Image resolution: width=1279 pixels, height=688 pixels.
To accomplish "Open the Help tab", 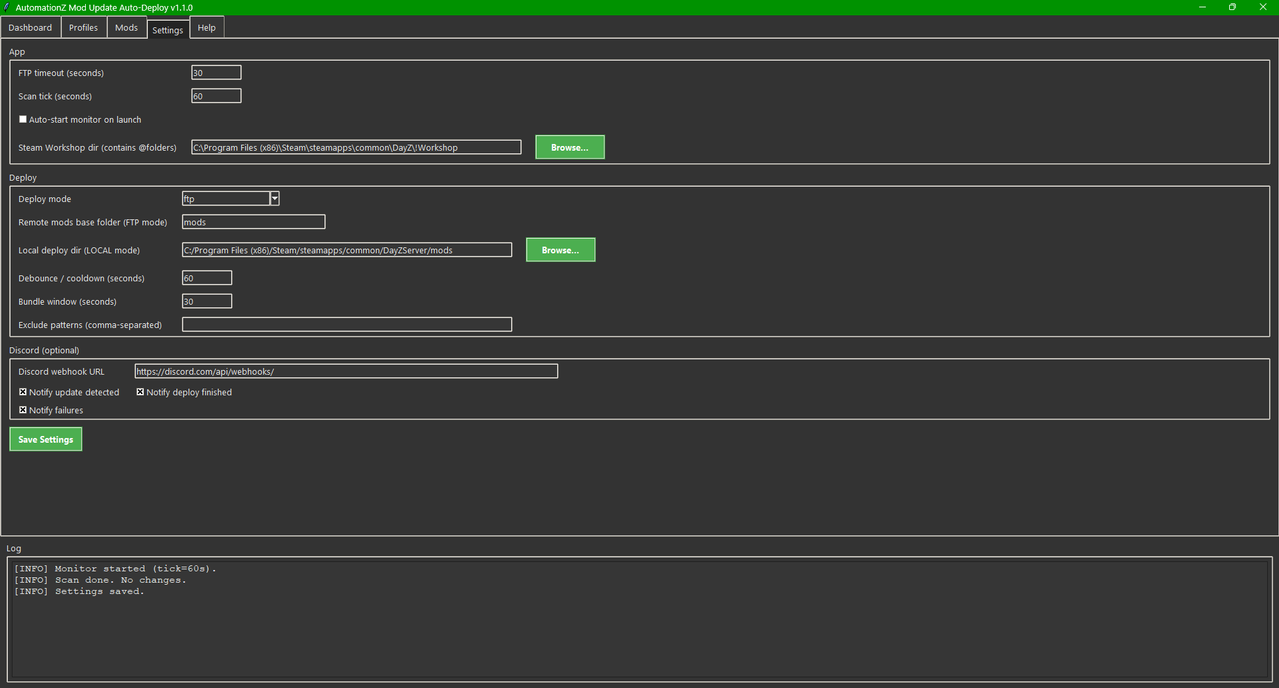I will [207, 28].
